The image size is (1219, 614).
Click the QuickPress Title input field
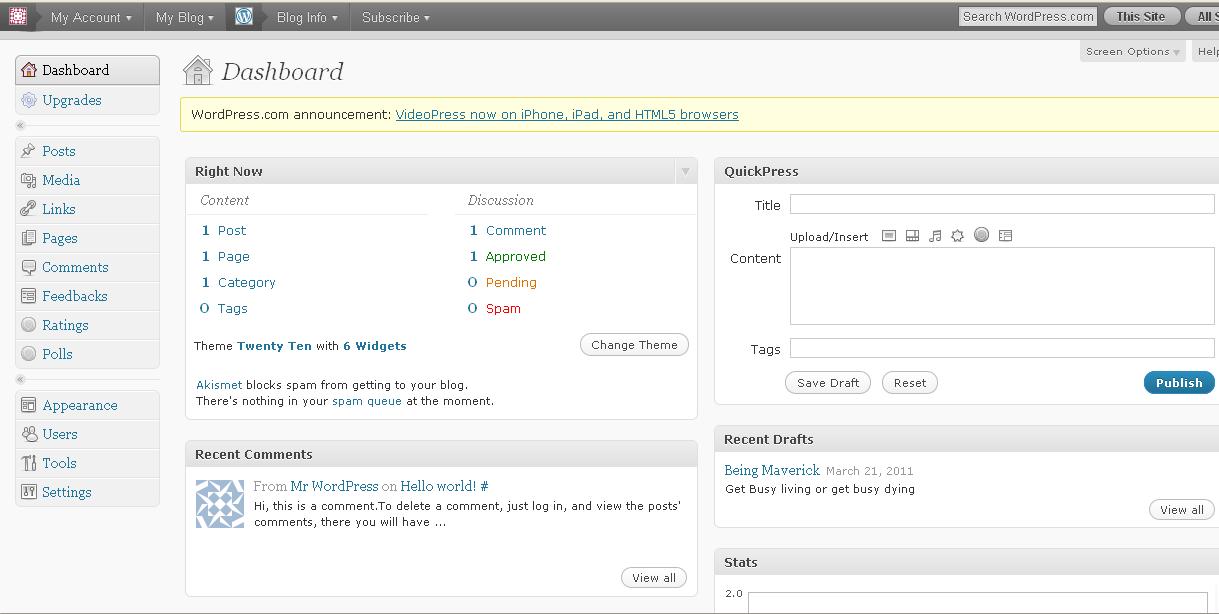tap(1002, 204)
